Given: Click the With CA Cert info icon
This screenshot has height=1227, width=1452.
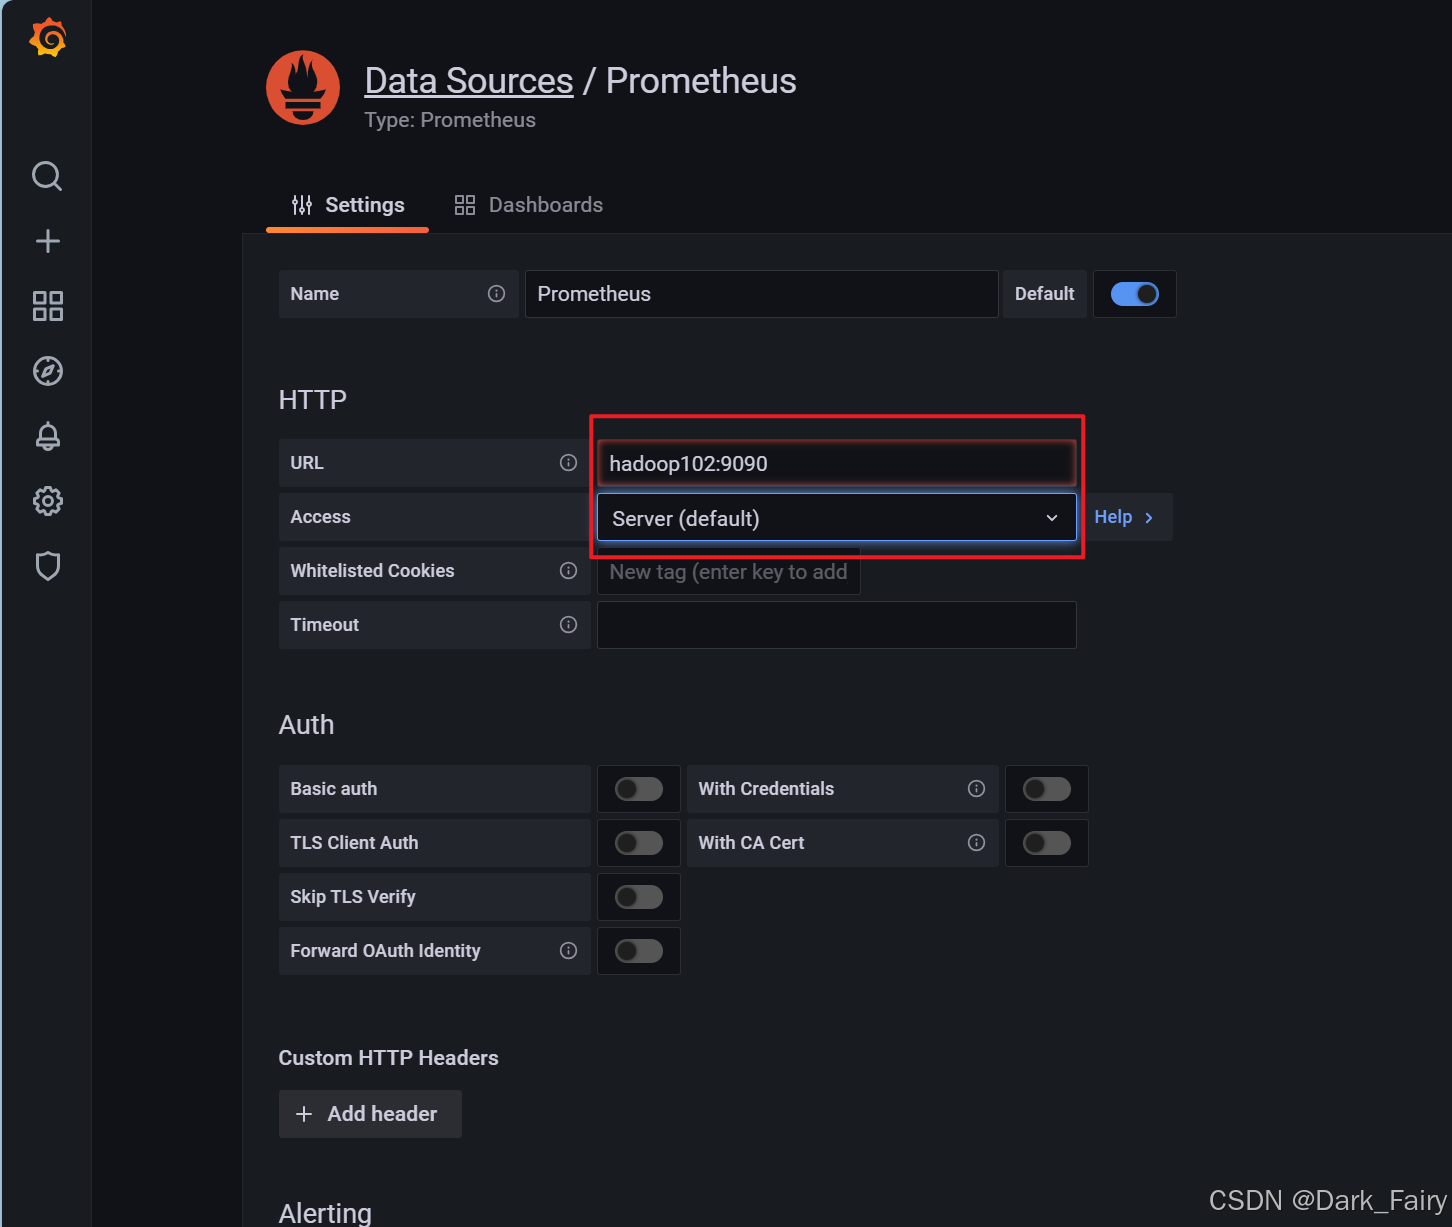Looking at the screenshot, I should click(976, 843).
